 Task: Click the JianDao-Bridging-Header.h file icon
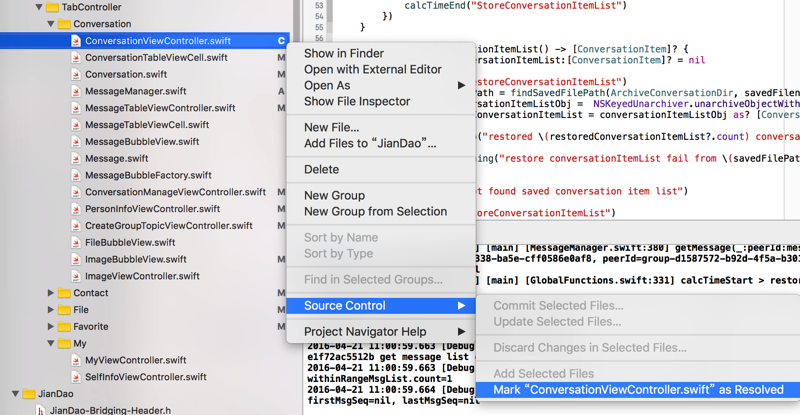(40, 410)
